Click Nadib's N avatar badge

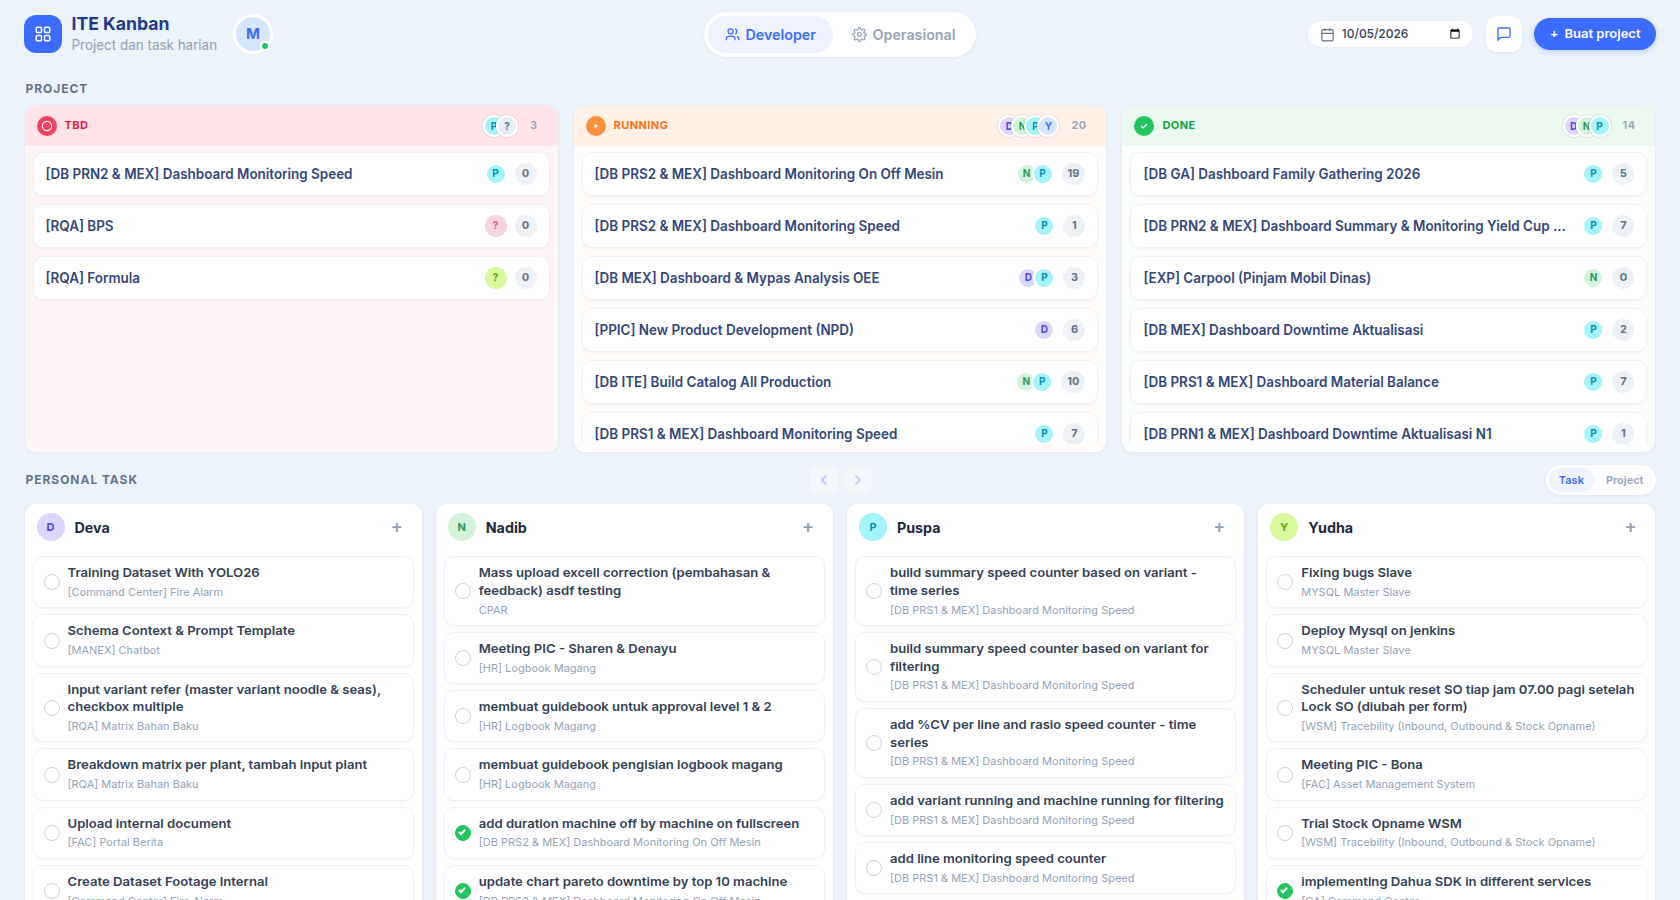click(x=462, y=527)
